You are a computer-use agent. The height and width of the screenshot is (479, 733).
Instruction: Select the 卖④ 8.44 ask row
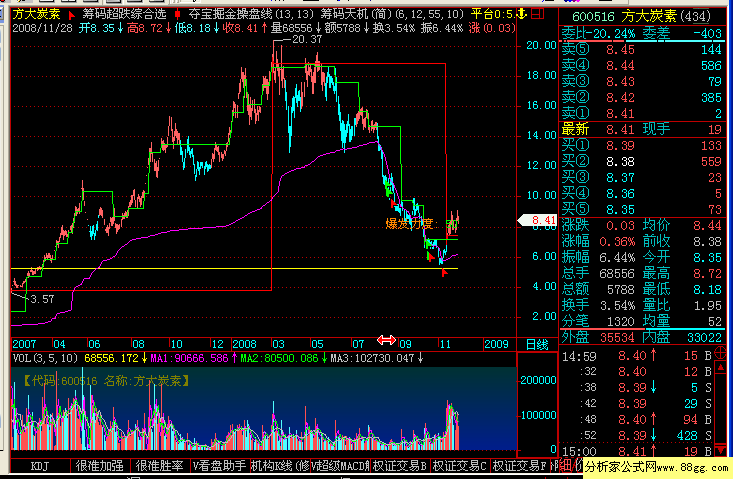(642, 65)
